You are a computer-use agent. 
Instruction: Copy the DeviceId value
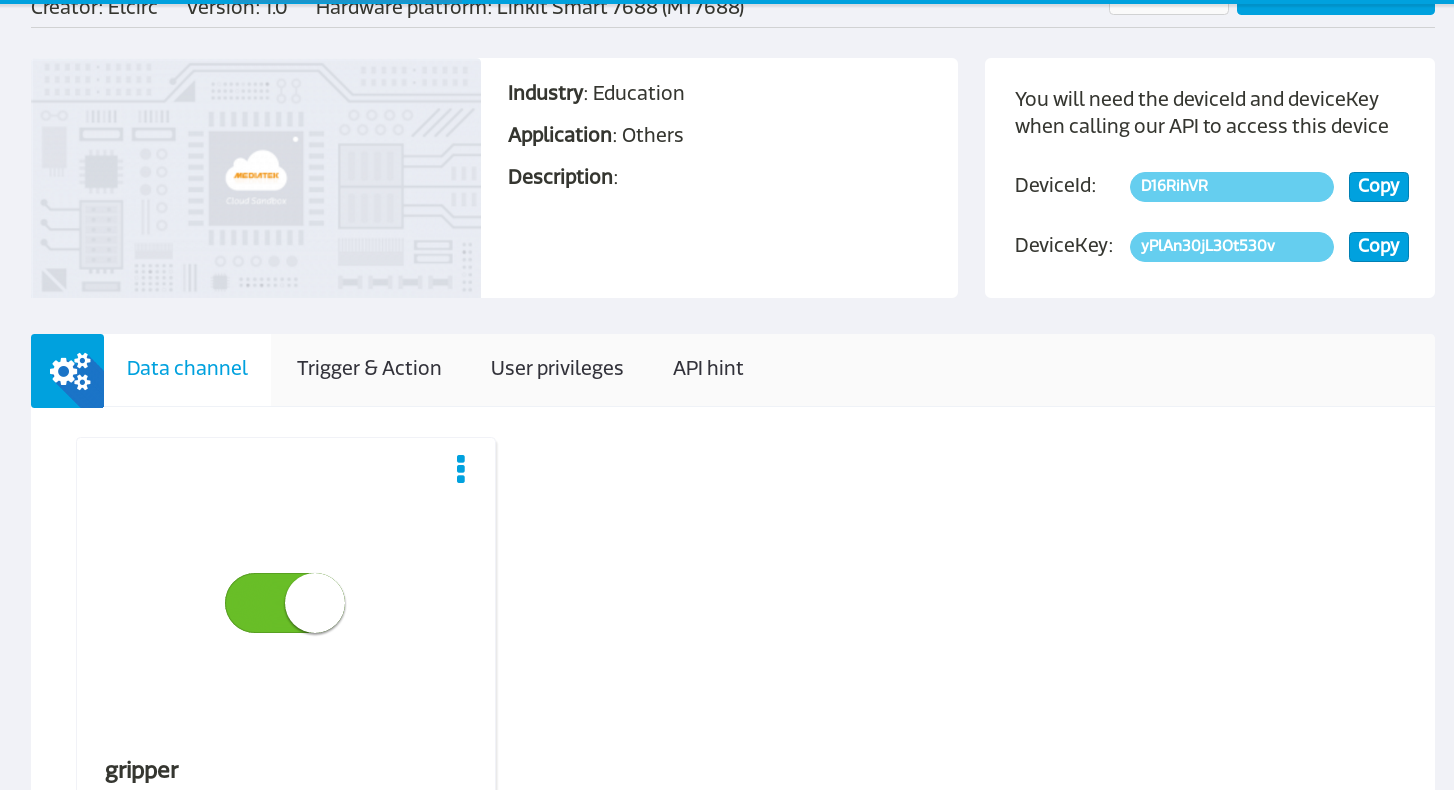[1378, 187]
